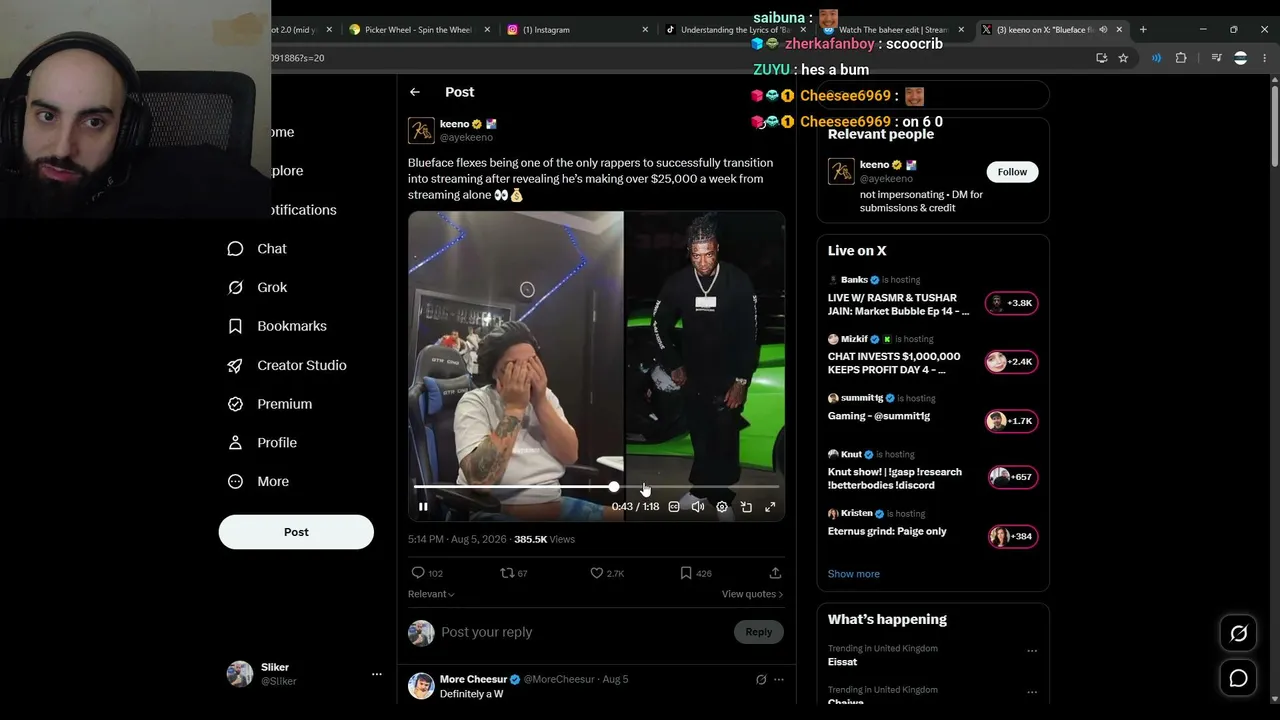
Task: Bookmark this page with the star icon
Action: pos(1123,58)
